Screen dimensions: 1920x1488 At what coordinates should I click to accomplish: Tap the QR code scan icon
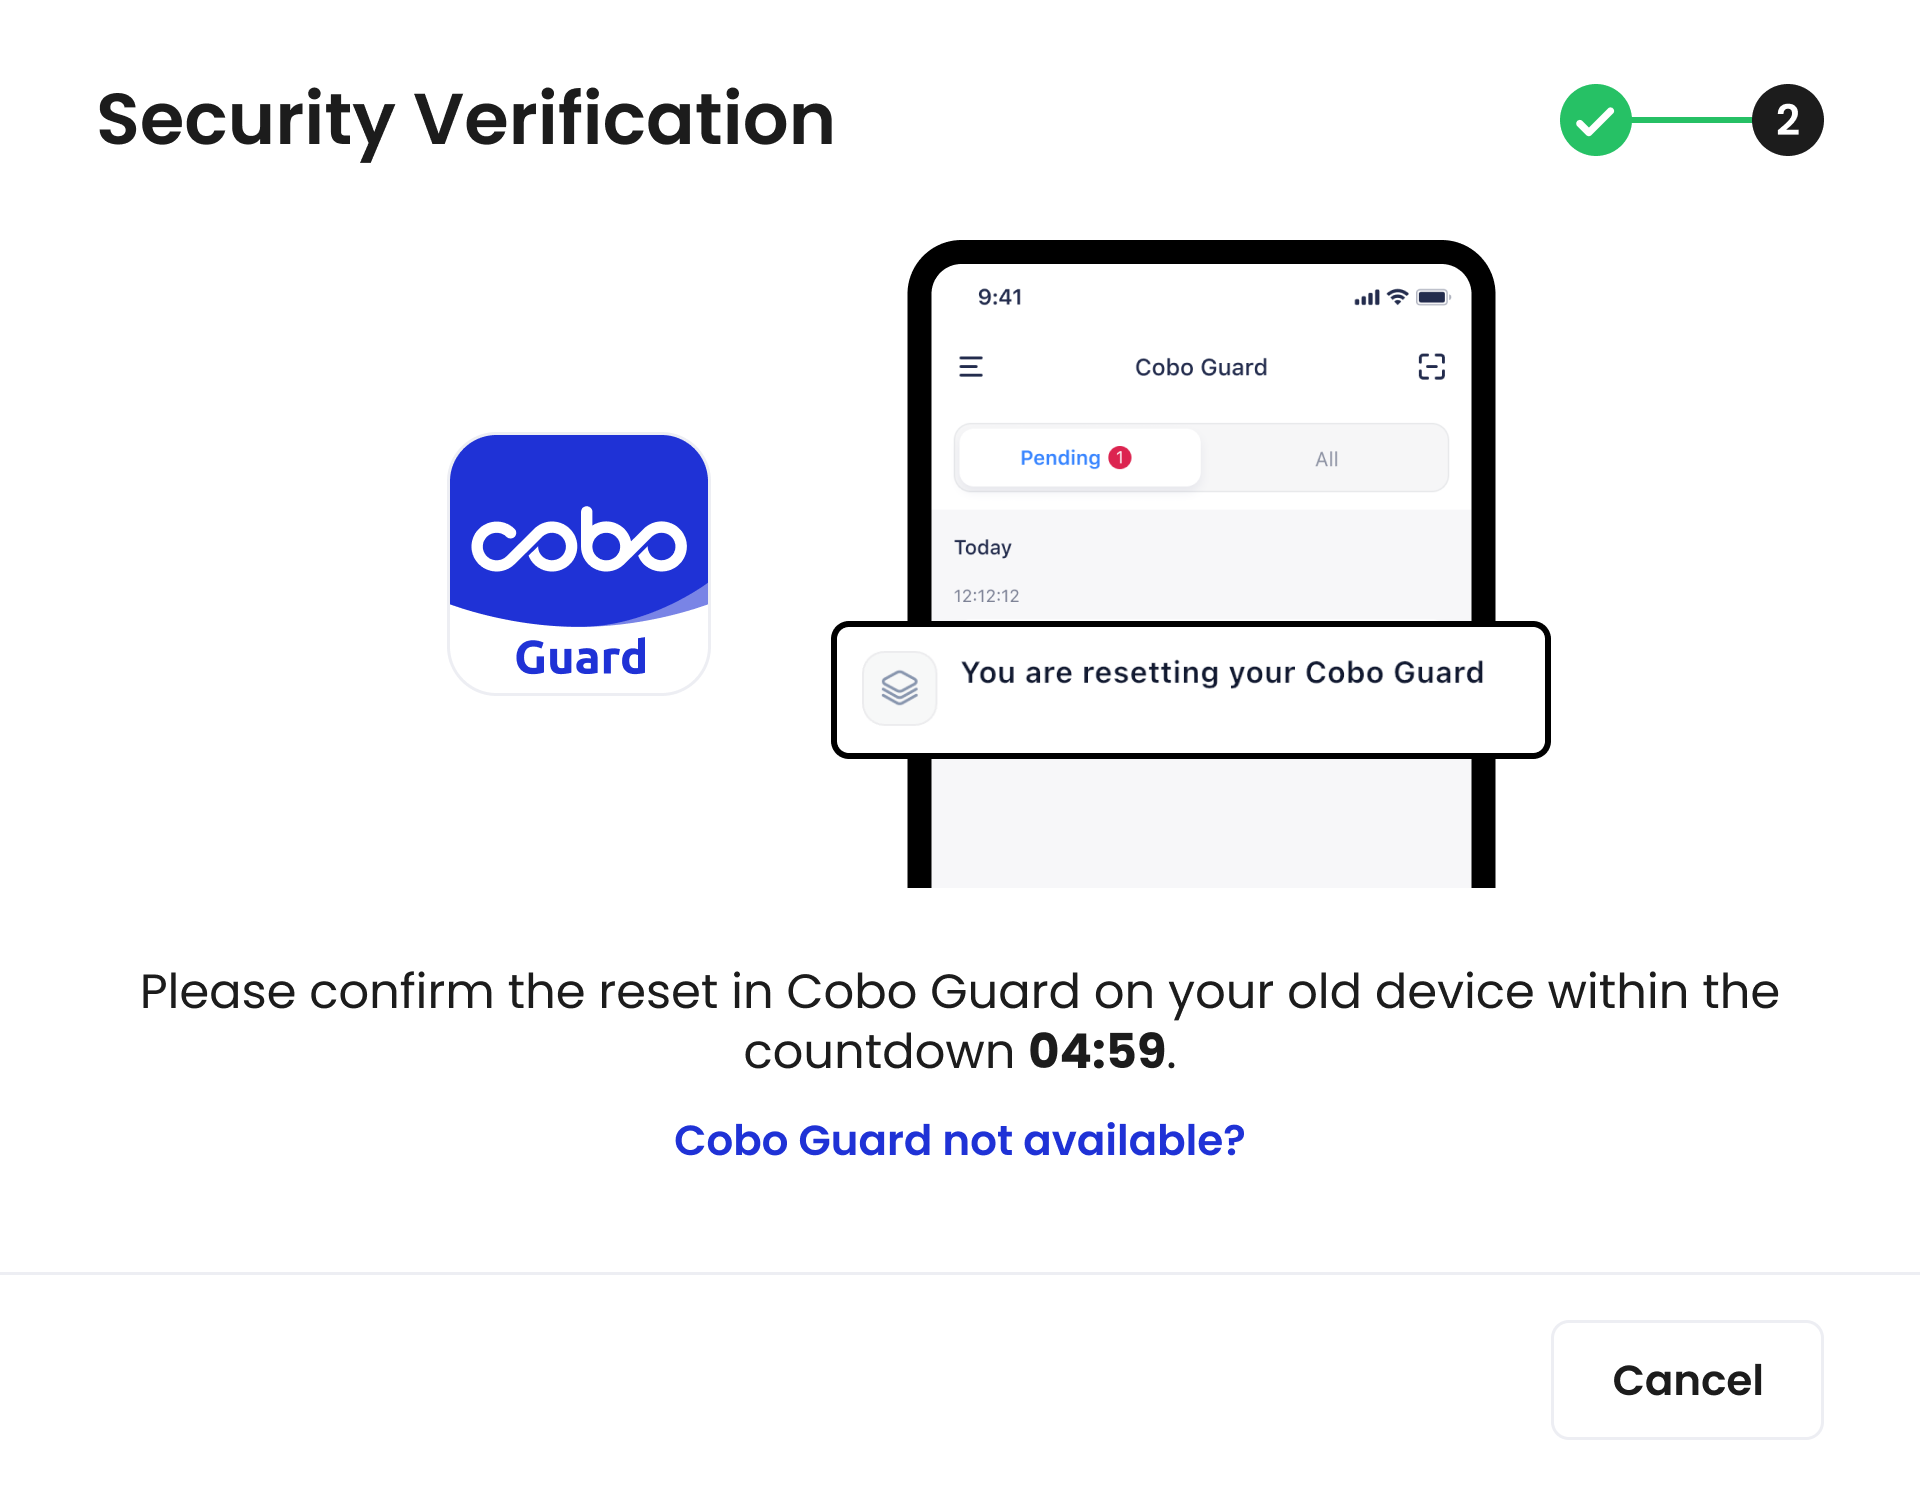(1430, 367)
